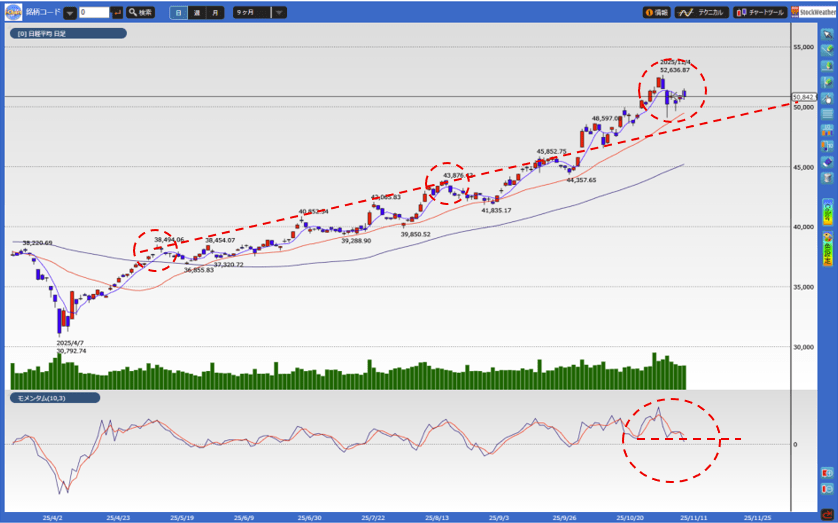The image size is (838, 523).
Task: Expand the 銘柄コード dropdown arrow
Action: pyautogui.click(x=70, y=12)
